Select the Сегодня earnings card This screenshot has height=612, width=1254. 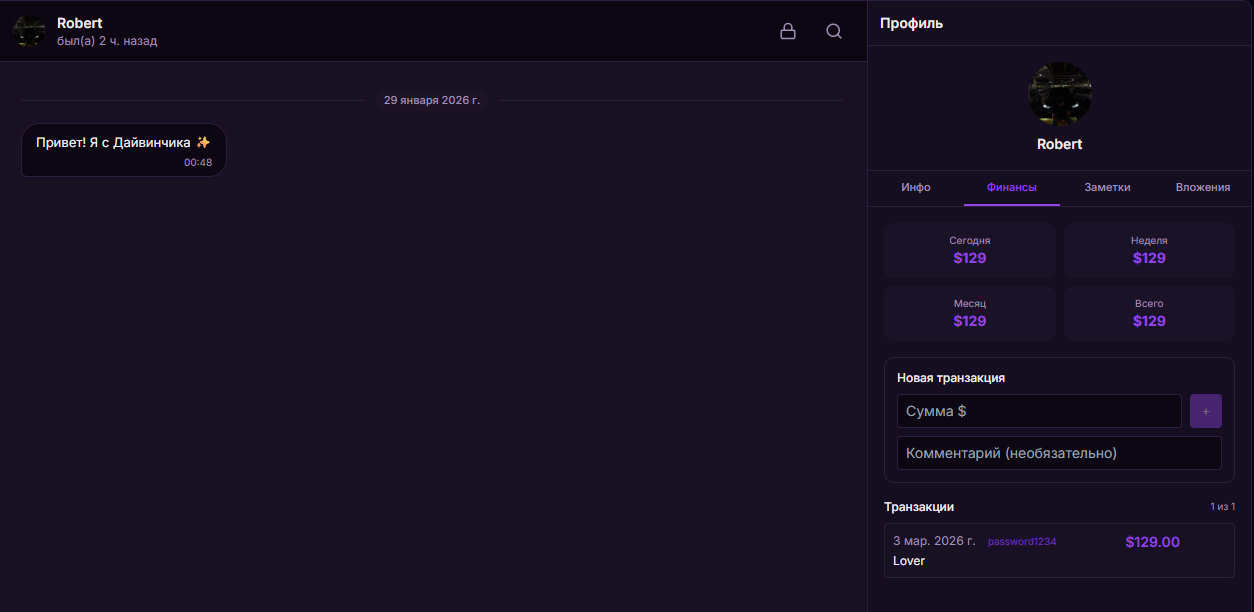point(969,250)
